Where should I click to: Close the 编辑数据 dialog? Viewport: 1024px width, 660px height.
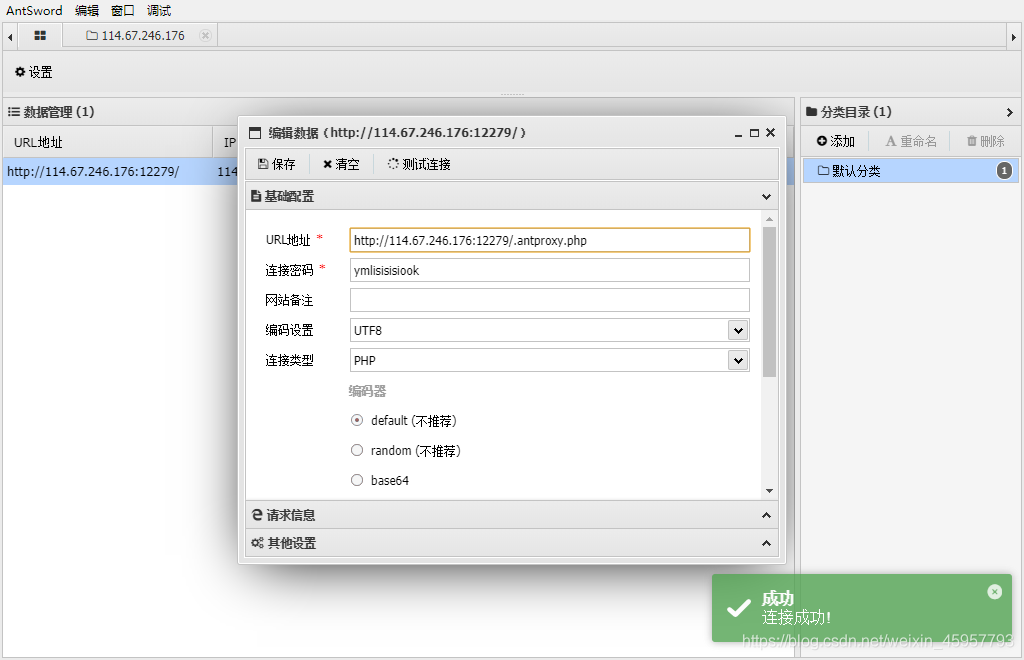(x=771, y=133)
